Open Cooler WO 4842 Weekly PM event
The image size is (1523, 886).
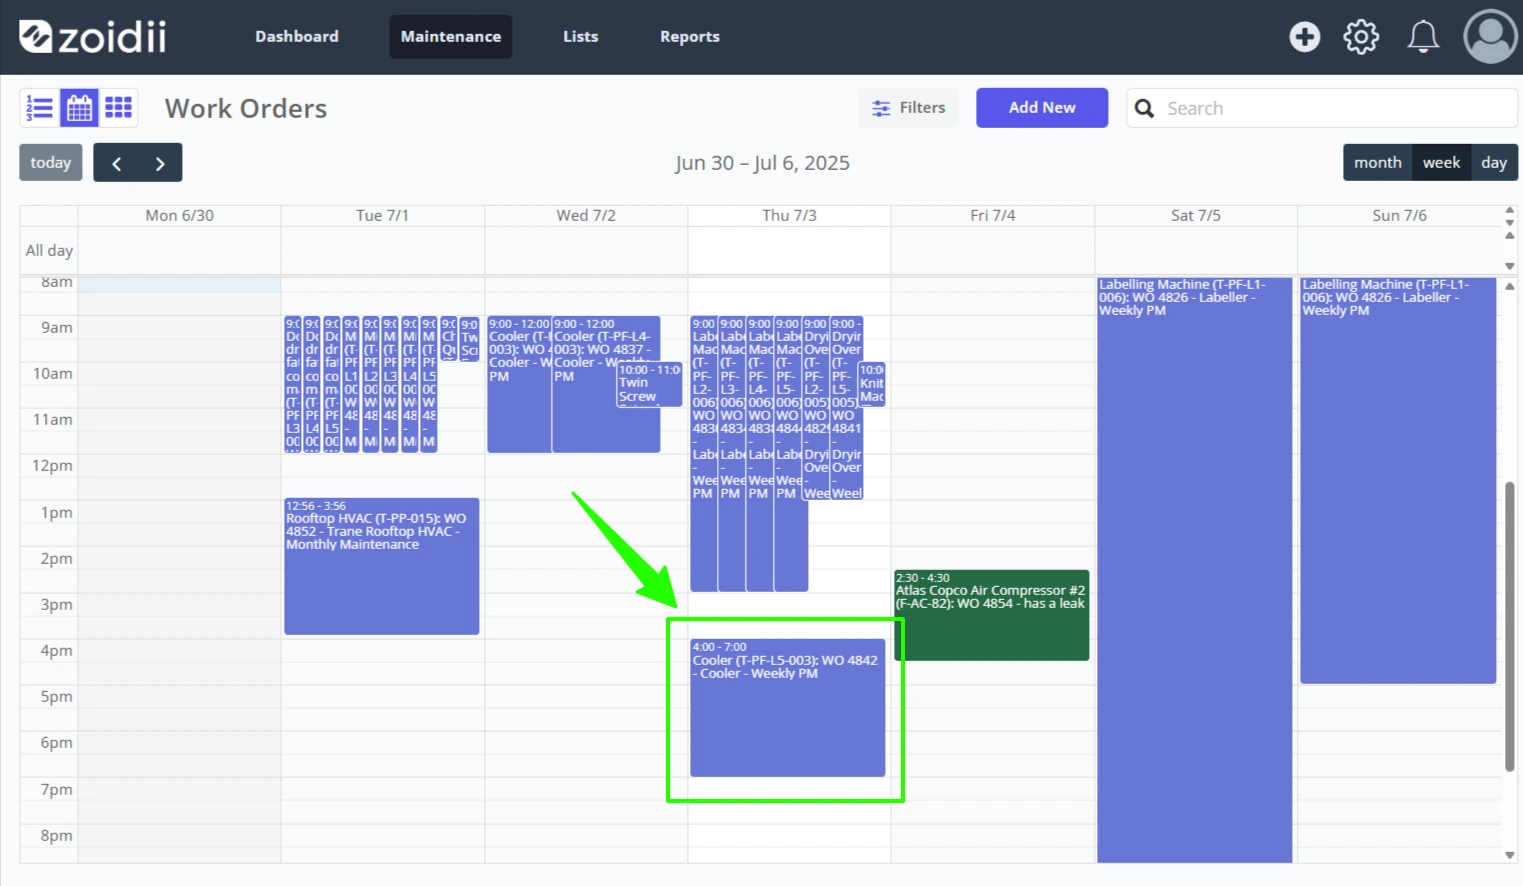pos(788,708)
